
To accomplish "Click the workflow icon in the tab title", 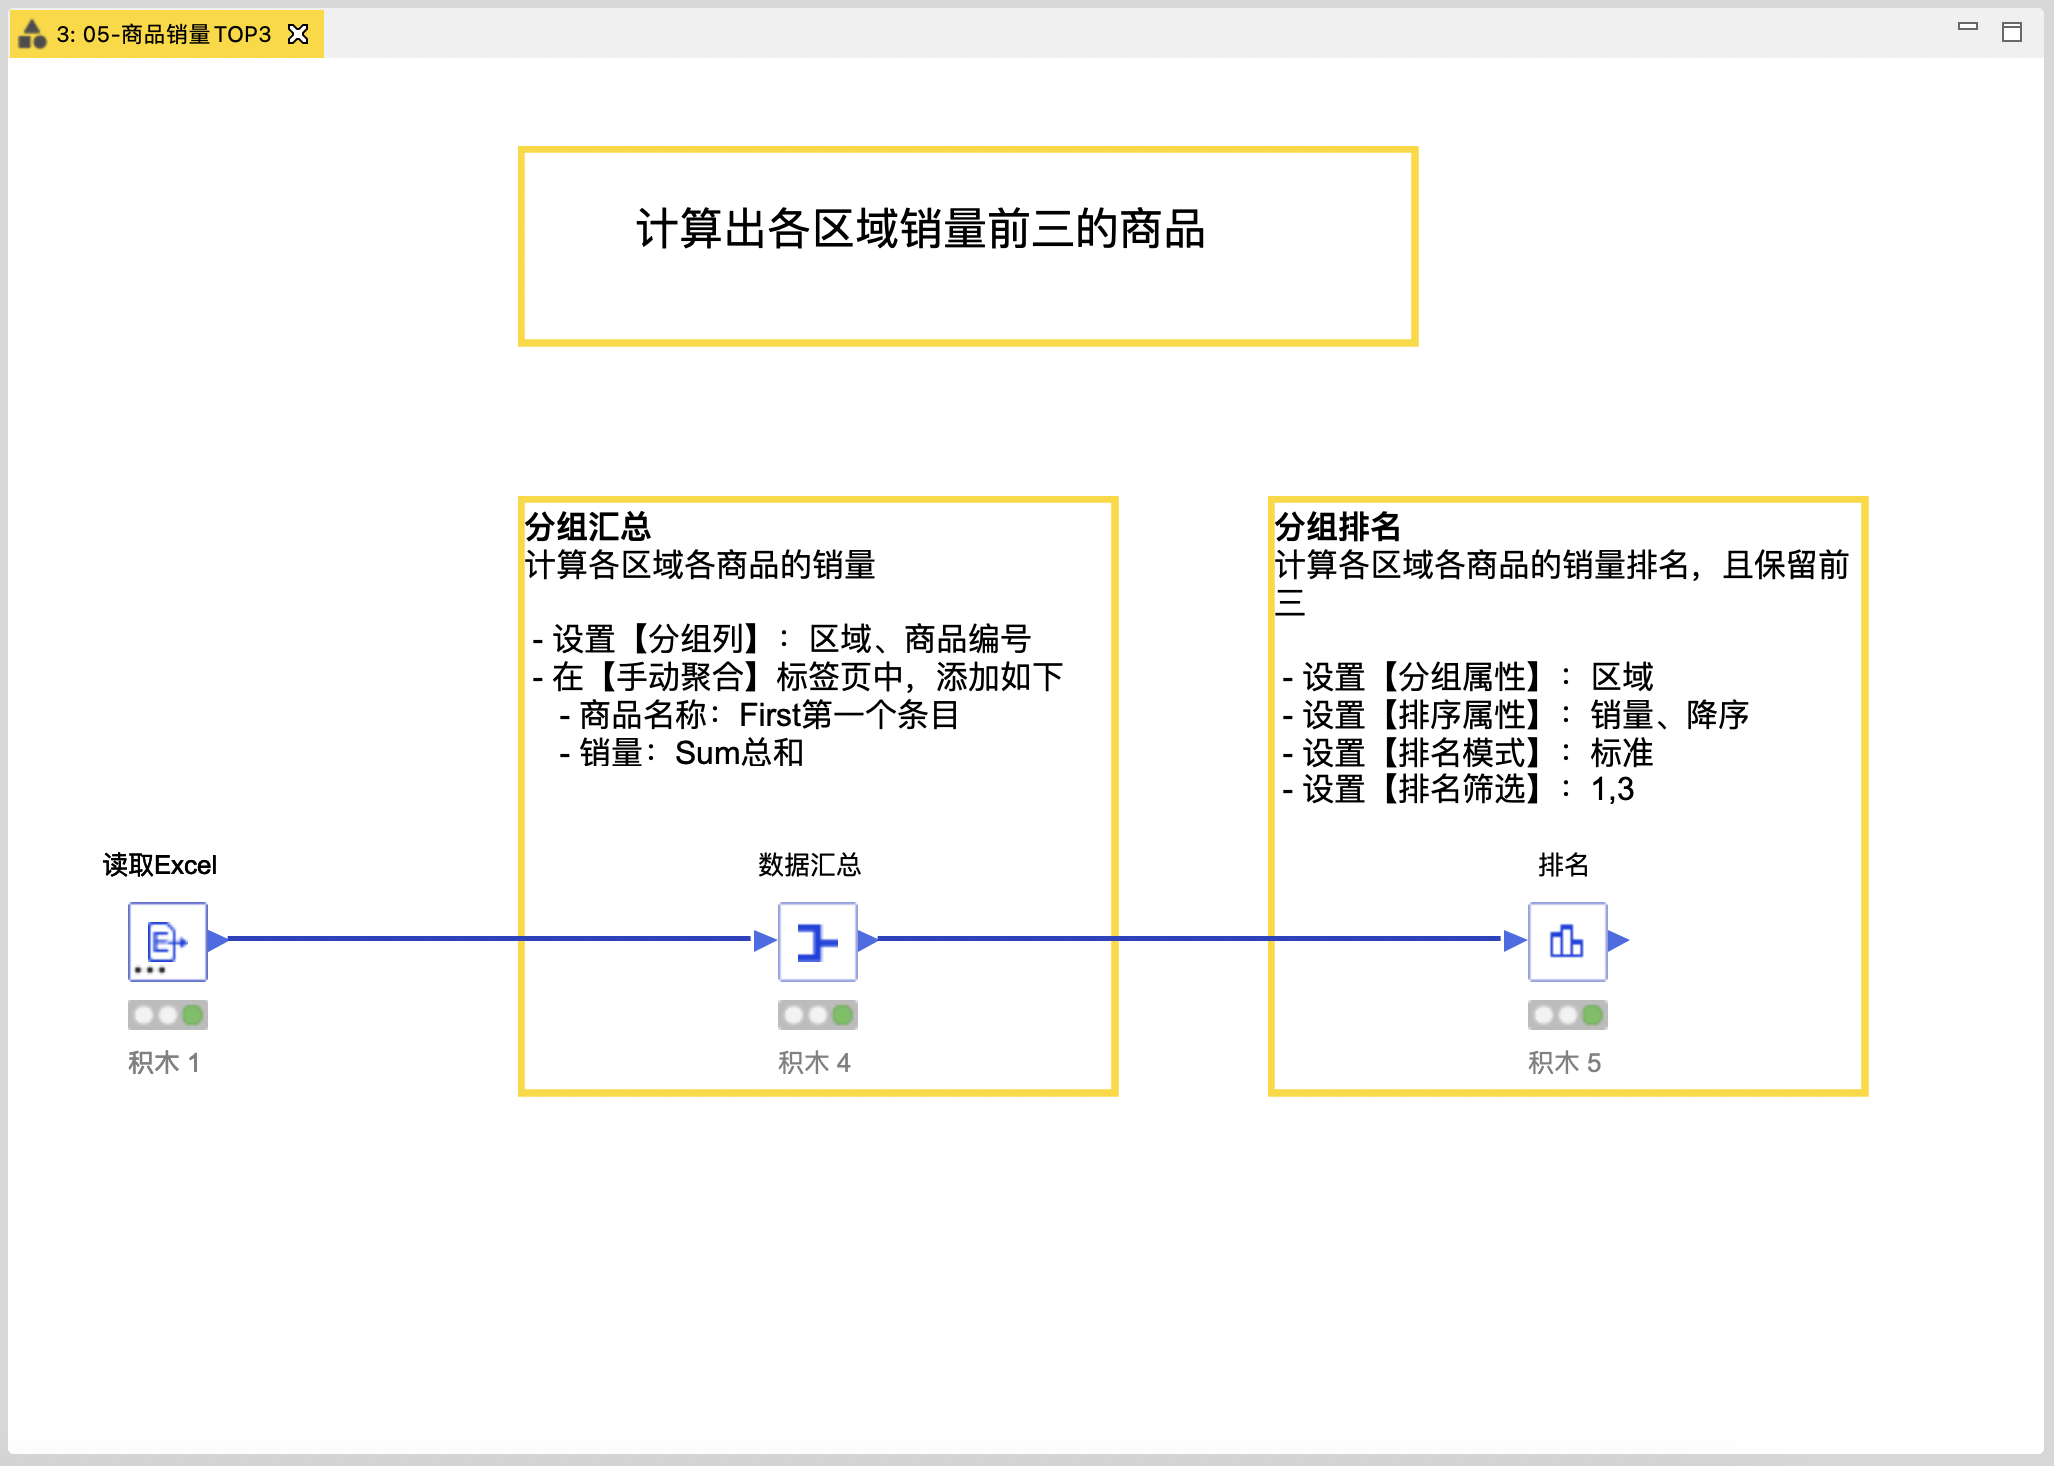I will 32,34.
